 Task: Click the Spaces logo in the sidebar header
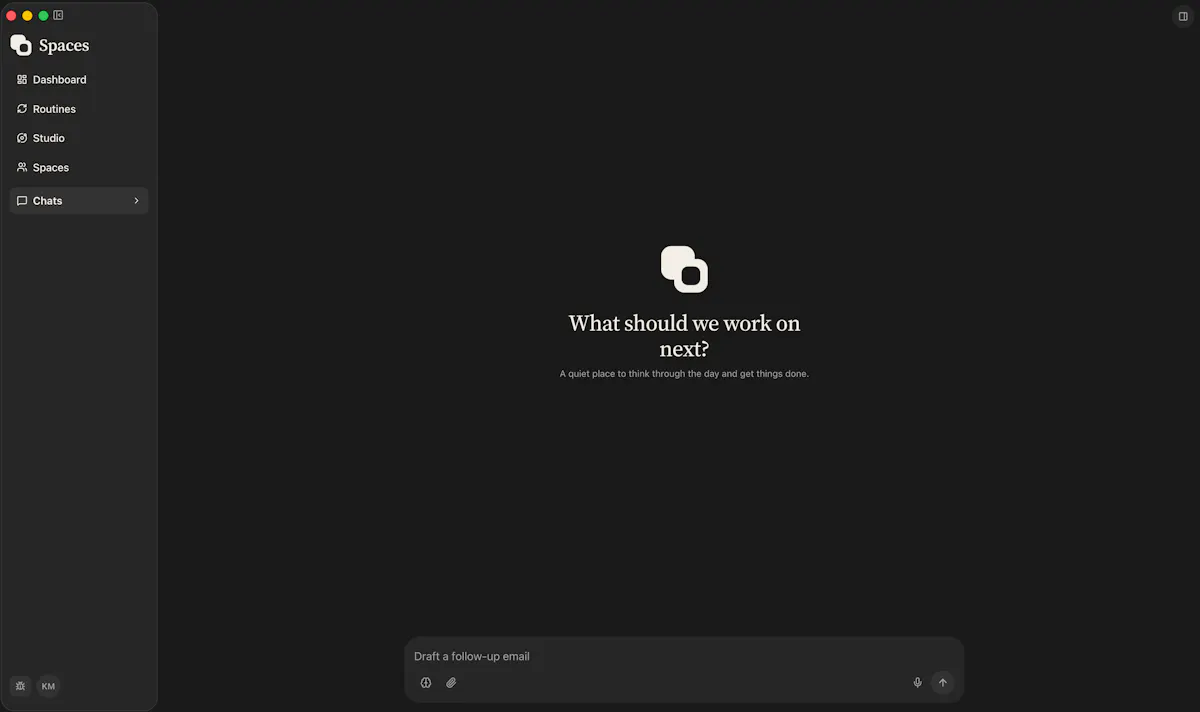coord(21,45)
